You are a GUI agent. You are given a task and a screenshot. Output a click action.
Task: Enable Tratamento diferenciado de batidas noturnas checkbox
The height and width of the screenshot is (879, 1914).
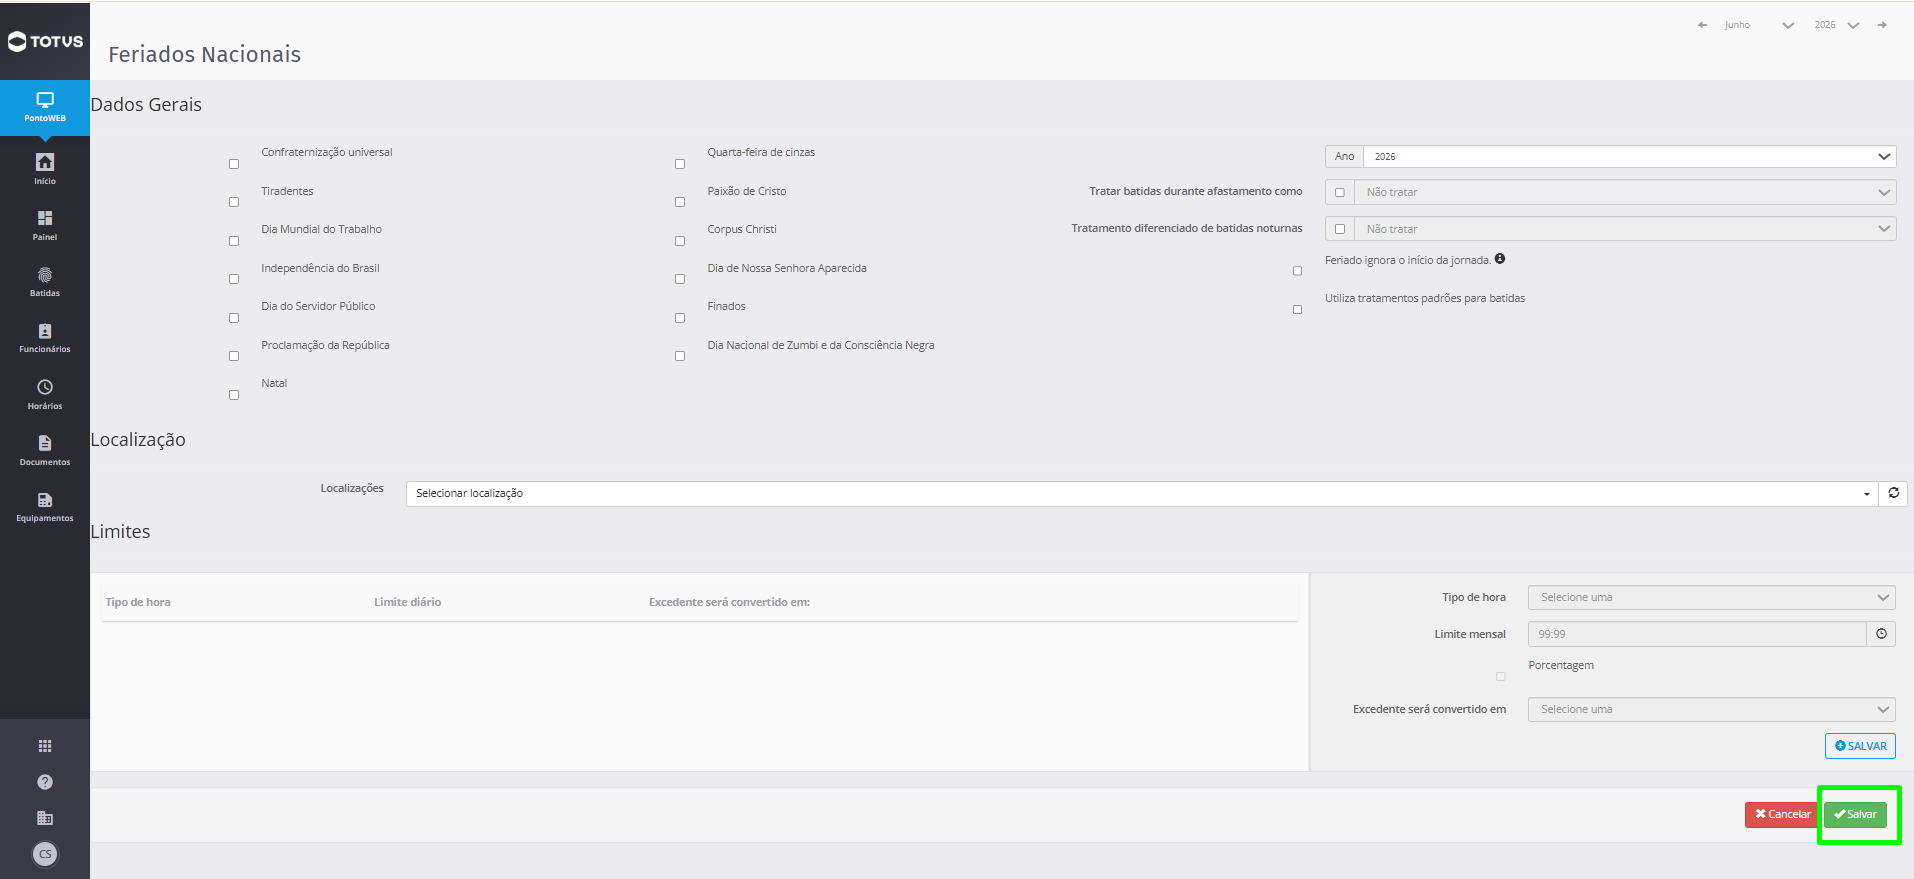[x=1340, y=229]
